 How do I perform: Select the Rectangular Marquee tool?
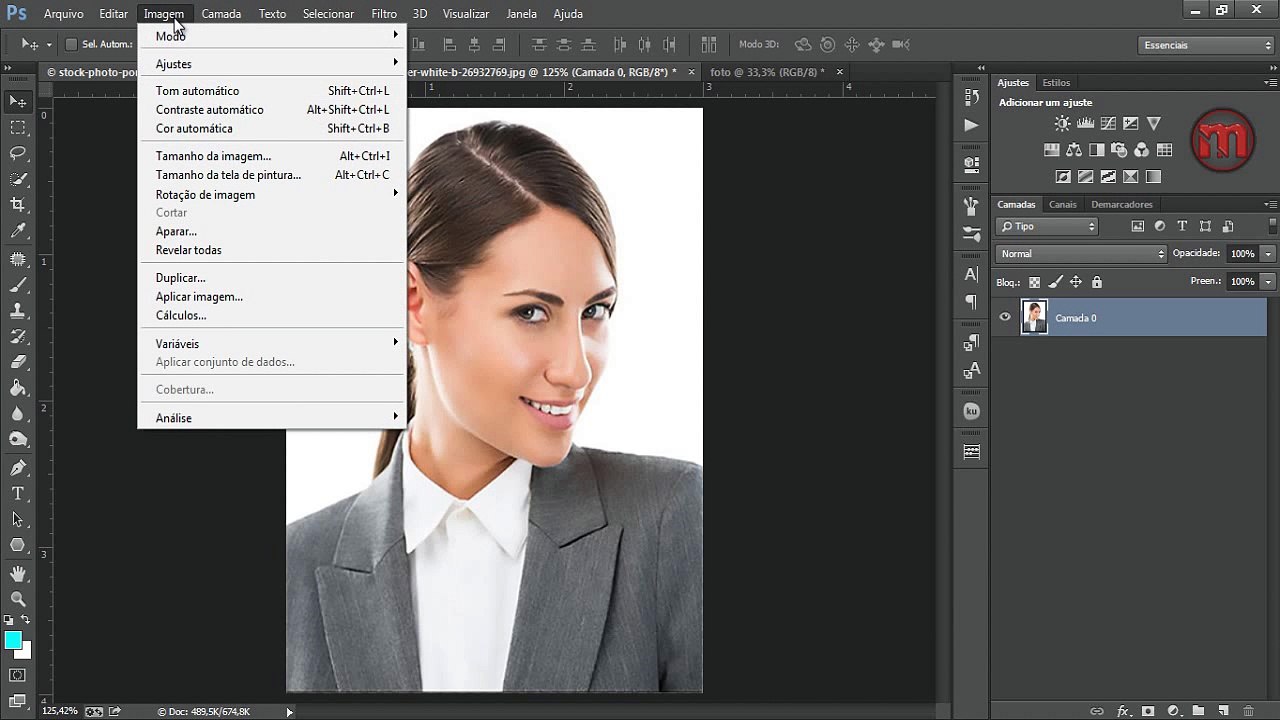click(18, 127)
